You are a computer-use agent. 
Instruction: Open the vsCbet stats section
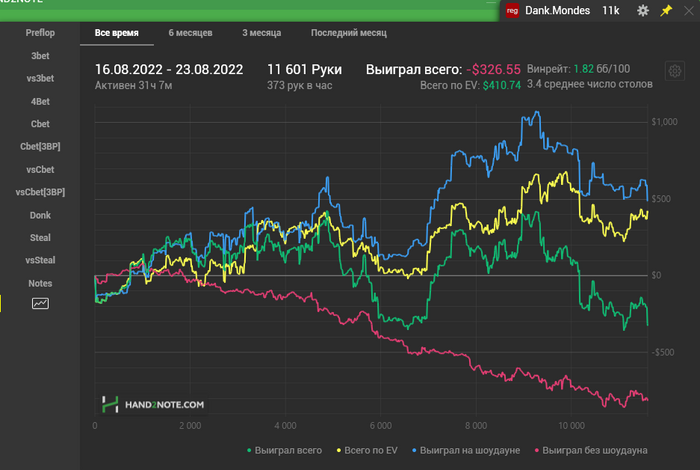[40, 170]
